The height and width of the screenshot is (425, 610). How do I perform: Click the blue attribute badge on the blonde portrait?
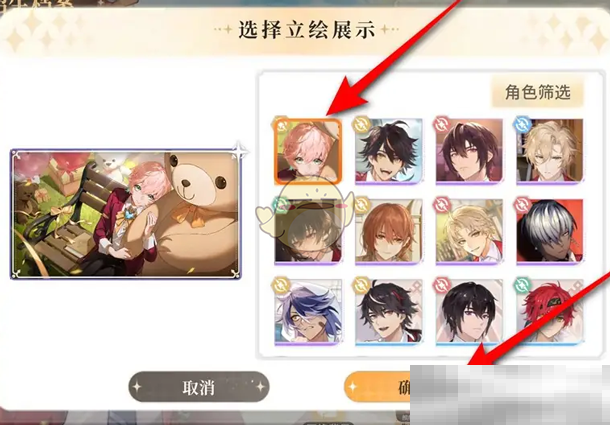tap(524, 124)
